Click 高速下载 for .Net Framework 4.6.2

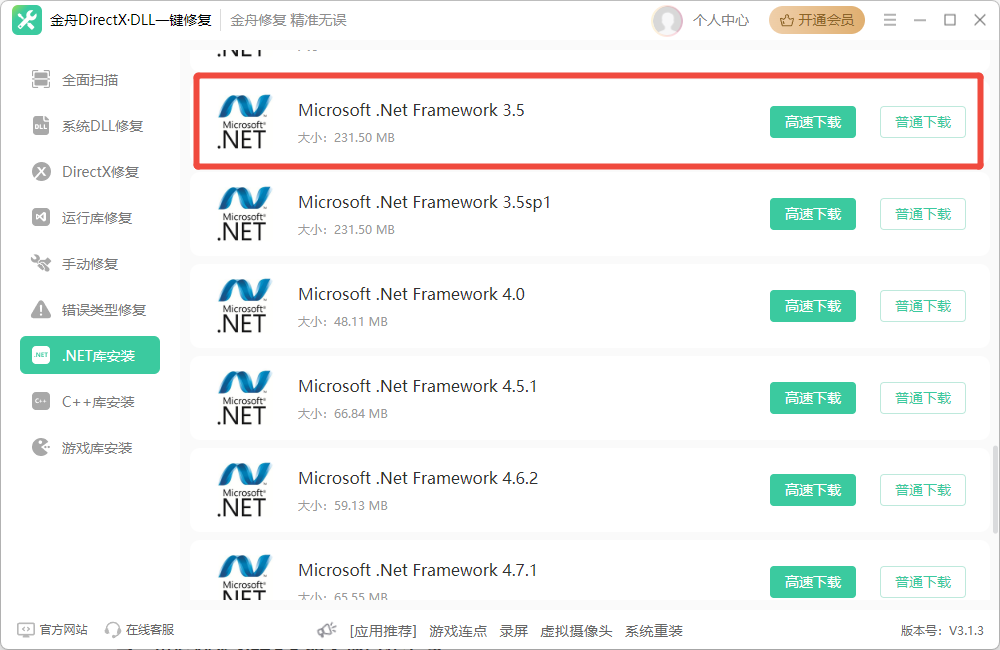812,489
